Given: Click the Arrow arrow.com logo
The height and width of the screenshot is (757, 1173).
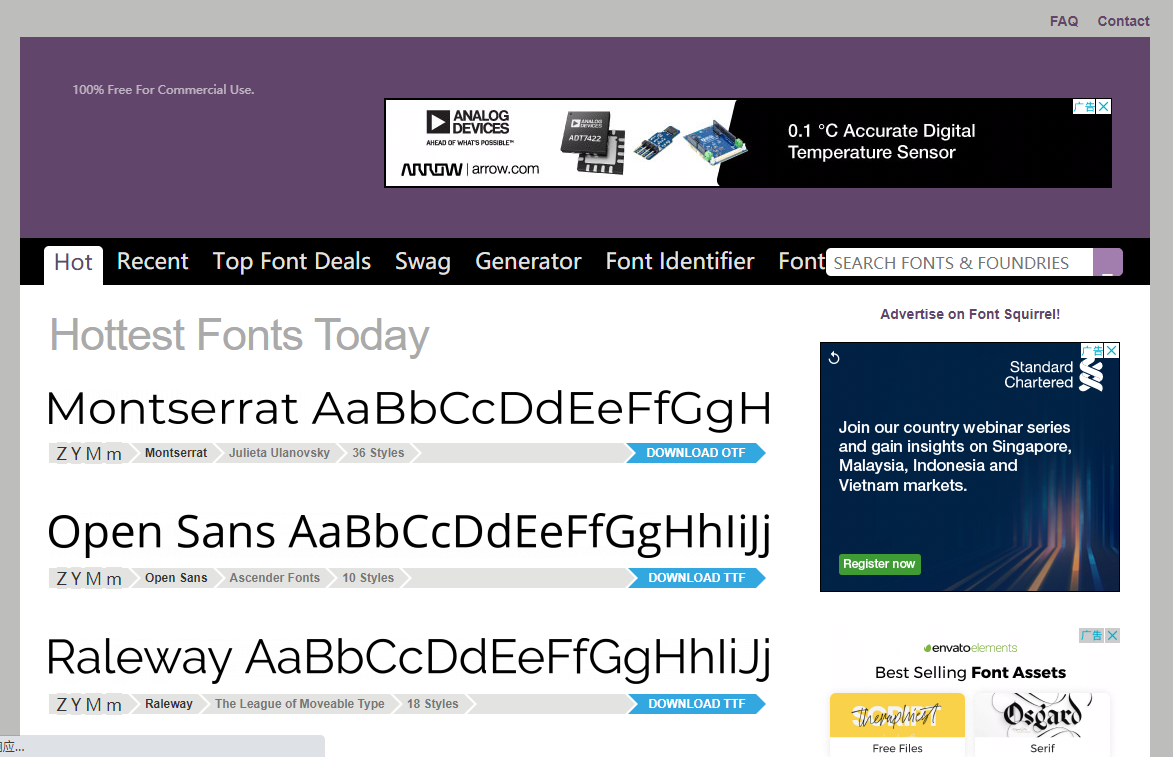Looking at the screenshot, I should pos(470,169).
